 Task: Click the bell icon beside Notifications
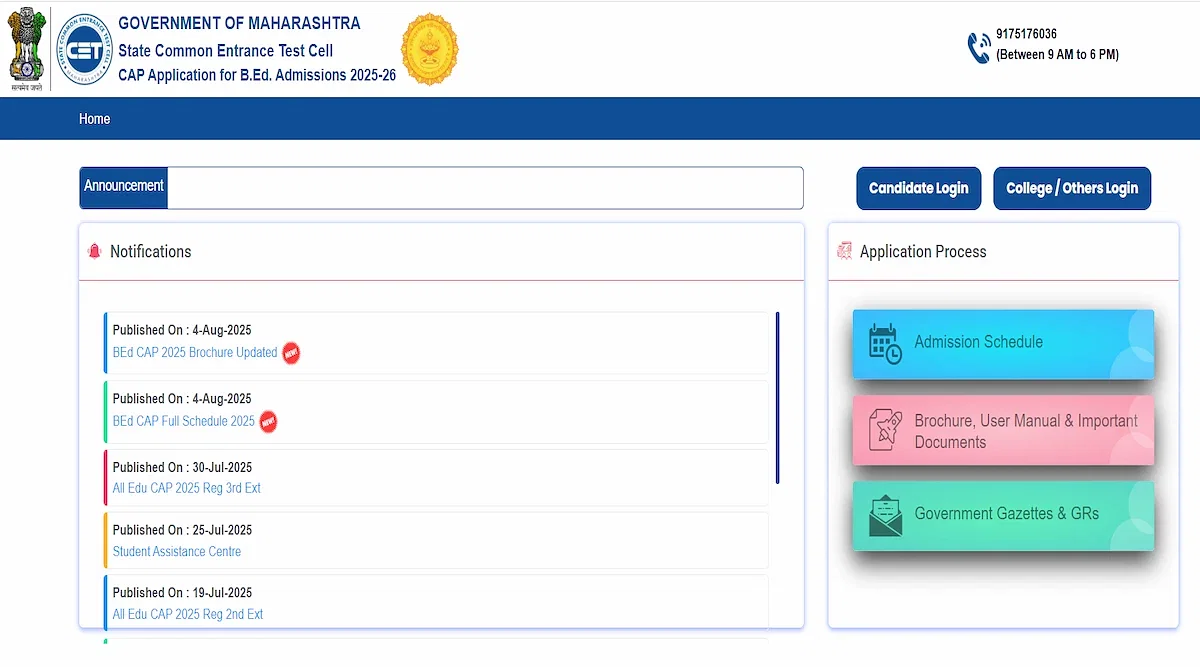tap(95, 251)
